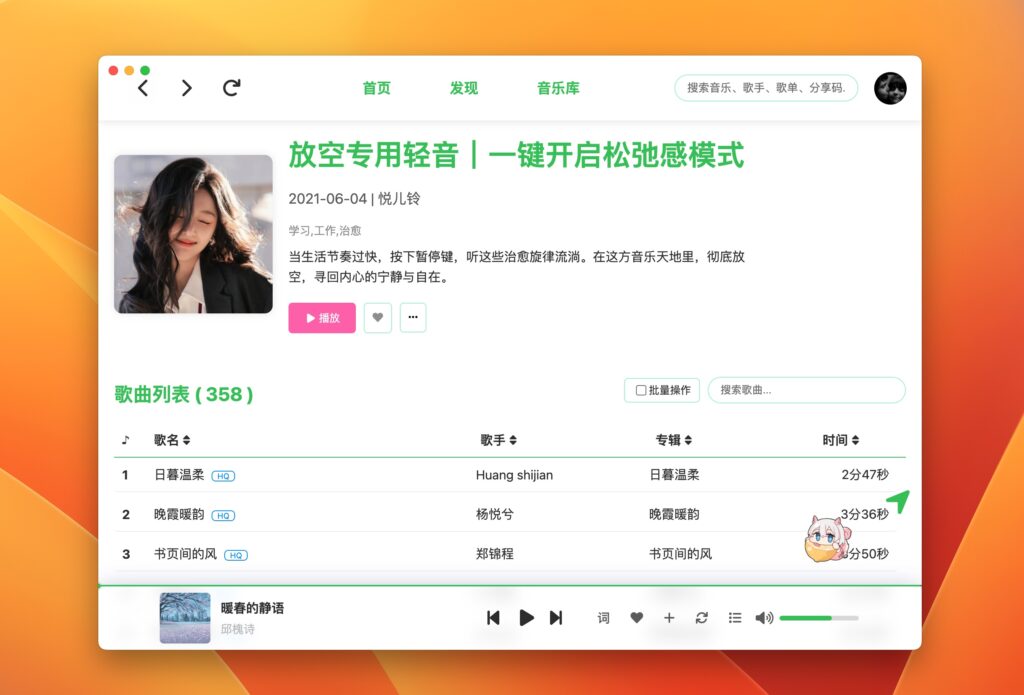Click the HQ badge next to 日暮温柔
This screenshot has height=695, width=1024.
[x=222, y=475]
